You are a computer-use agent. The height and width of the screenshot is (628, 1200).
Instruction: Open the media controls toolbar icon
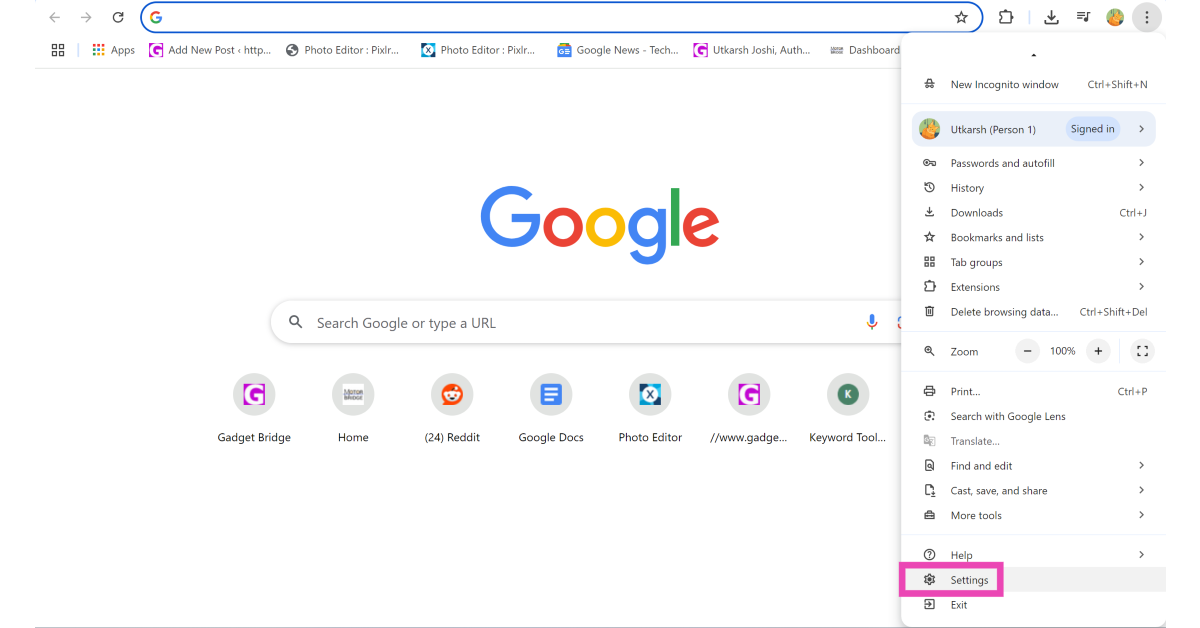[x=1083, y=17]
